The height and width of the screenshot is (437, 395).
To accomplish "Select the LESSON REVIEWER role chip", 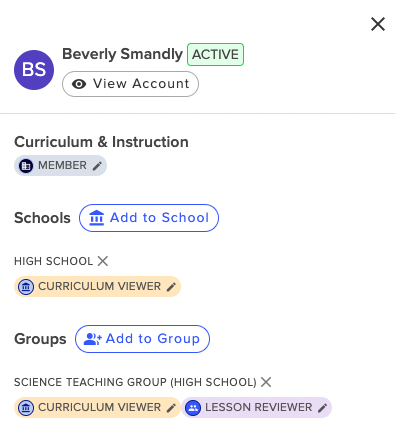I will [x=256, y=408].
